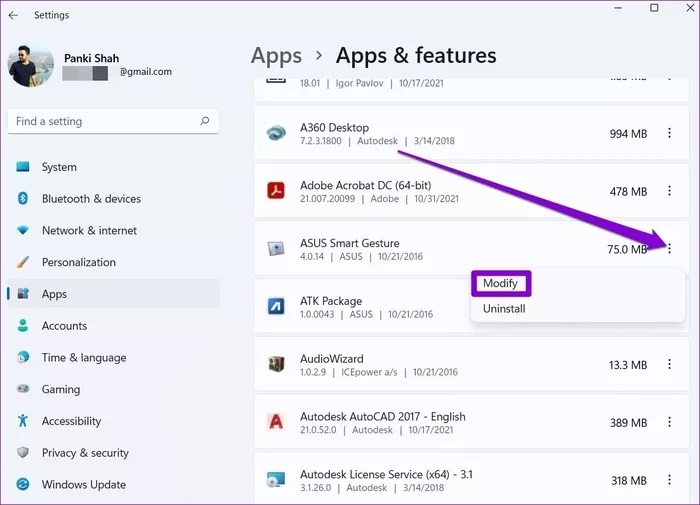The height and width of the screenshot is (505, 700).
Task: Click the Apps breadcrumb link
Action: [x=276, y=57]
